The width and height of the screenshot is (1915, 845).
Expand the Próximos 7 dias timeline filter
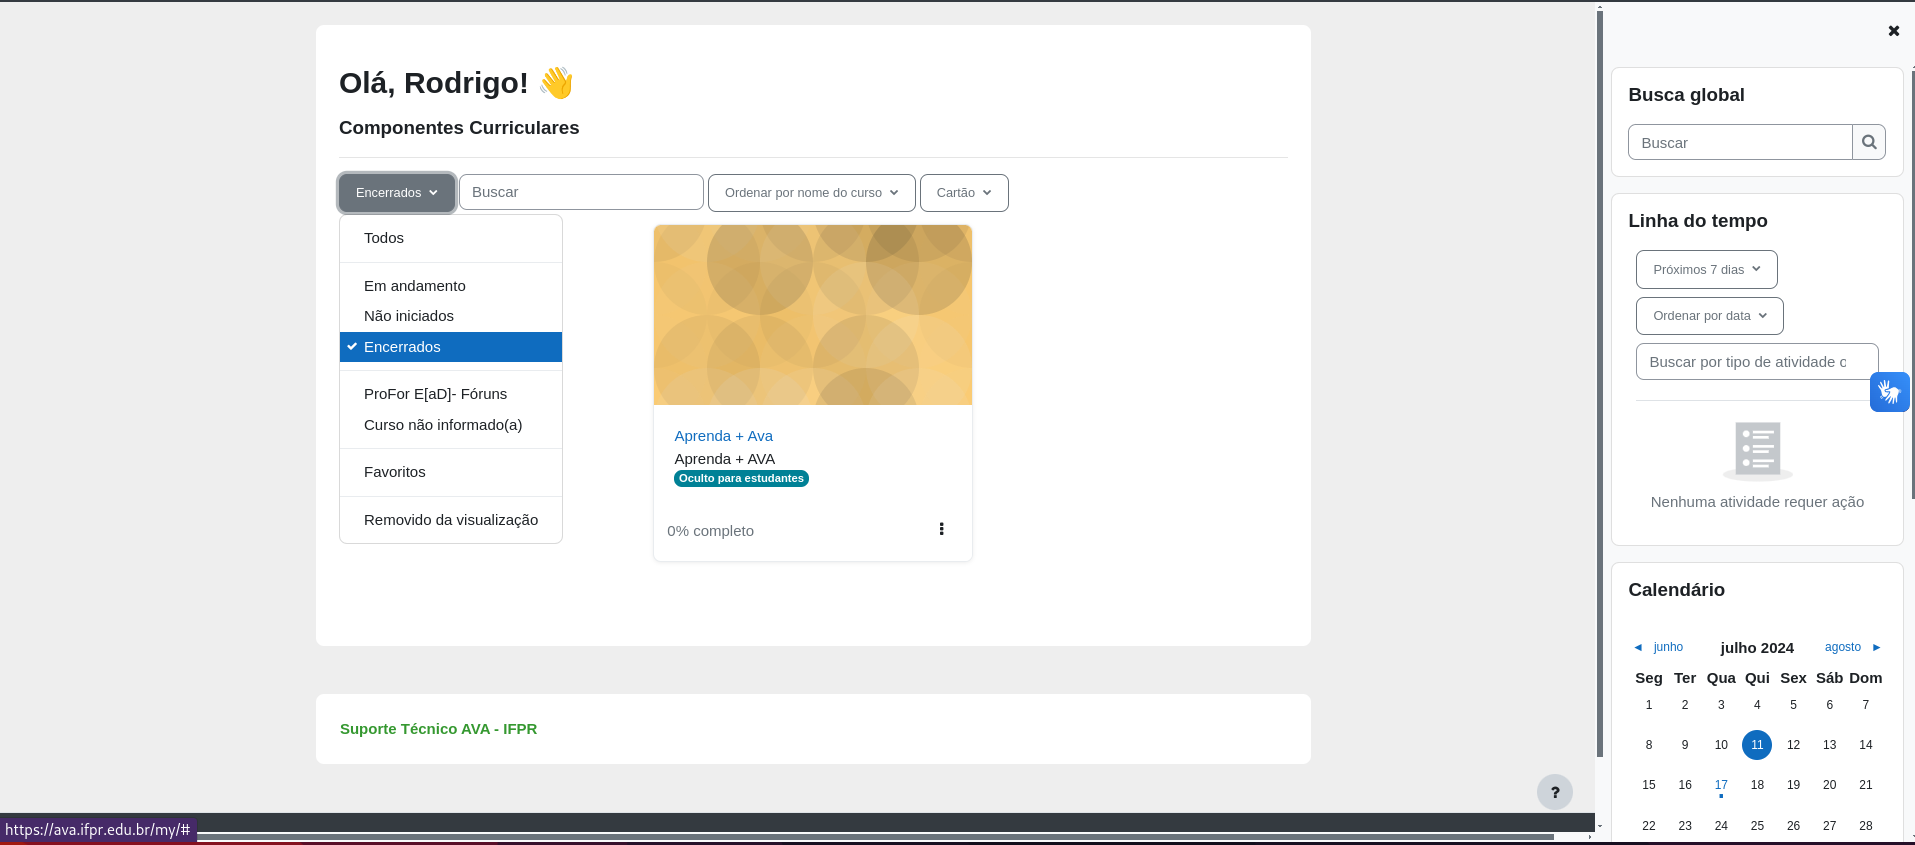tap(1706, 270)
